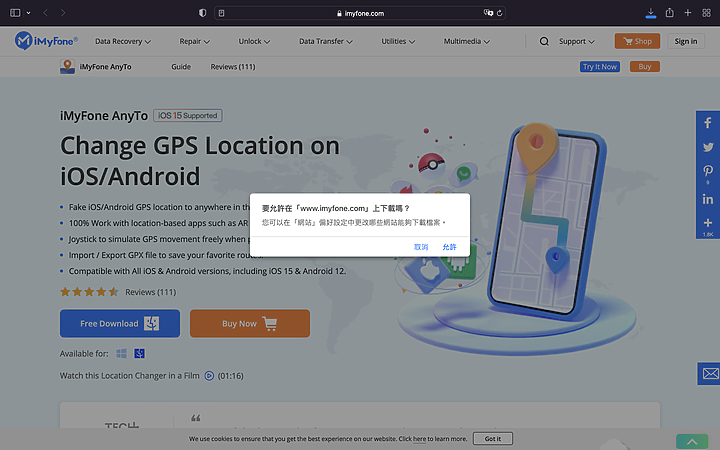Focus the imyfone.com address field

point(360,13)
